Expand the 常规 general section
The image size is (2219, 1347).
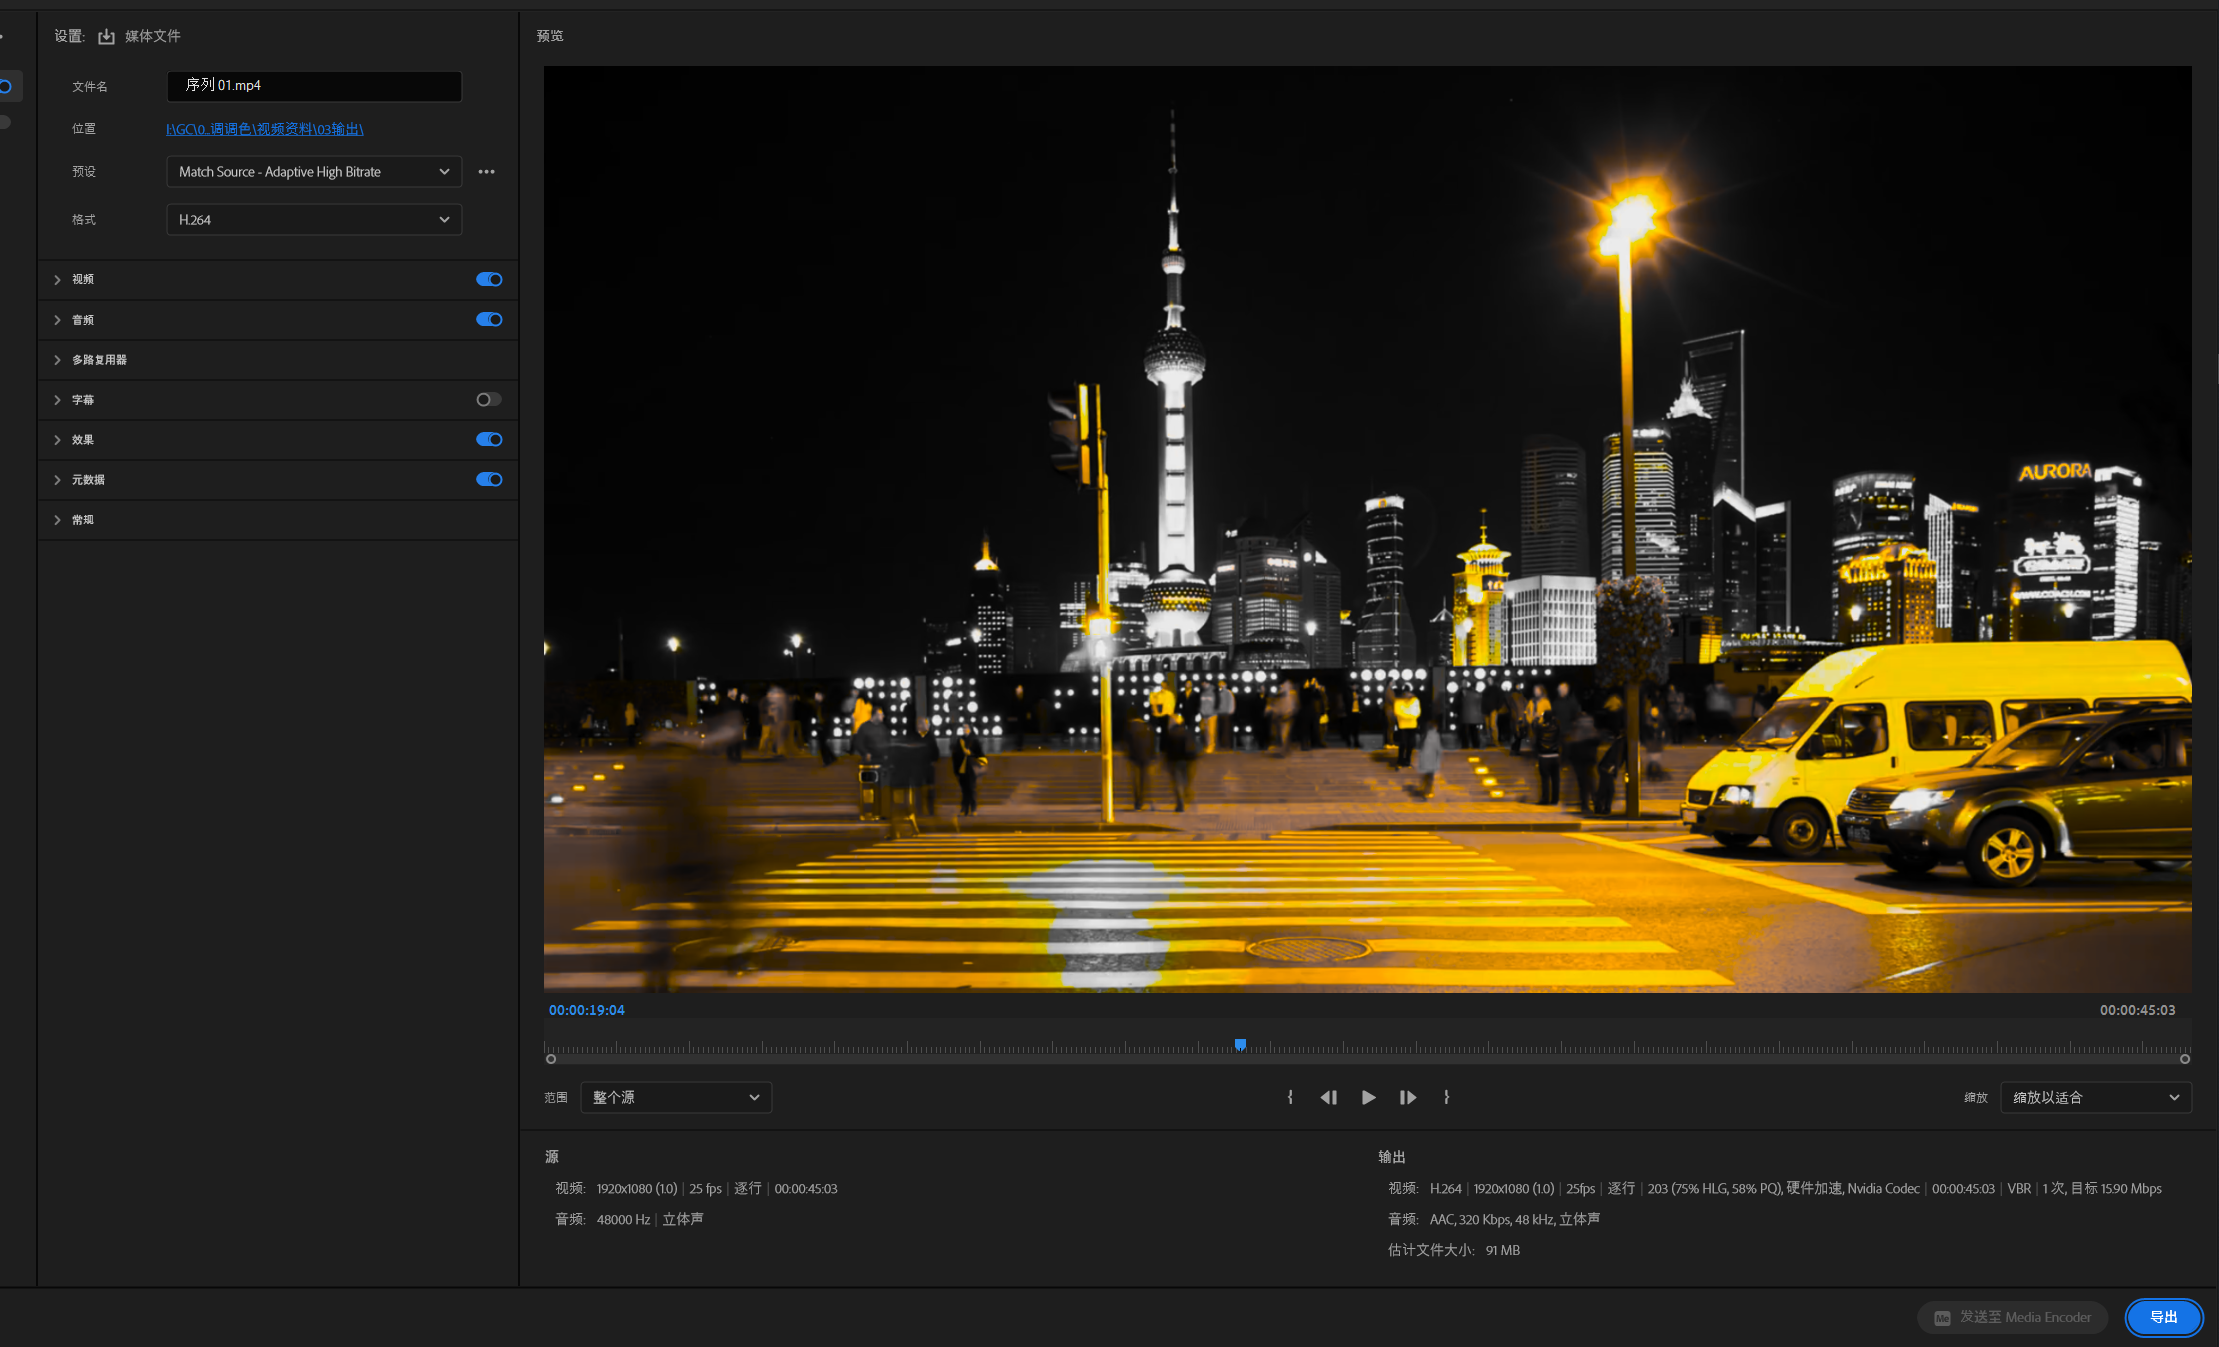click(58, 520)
